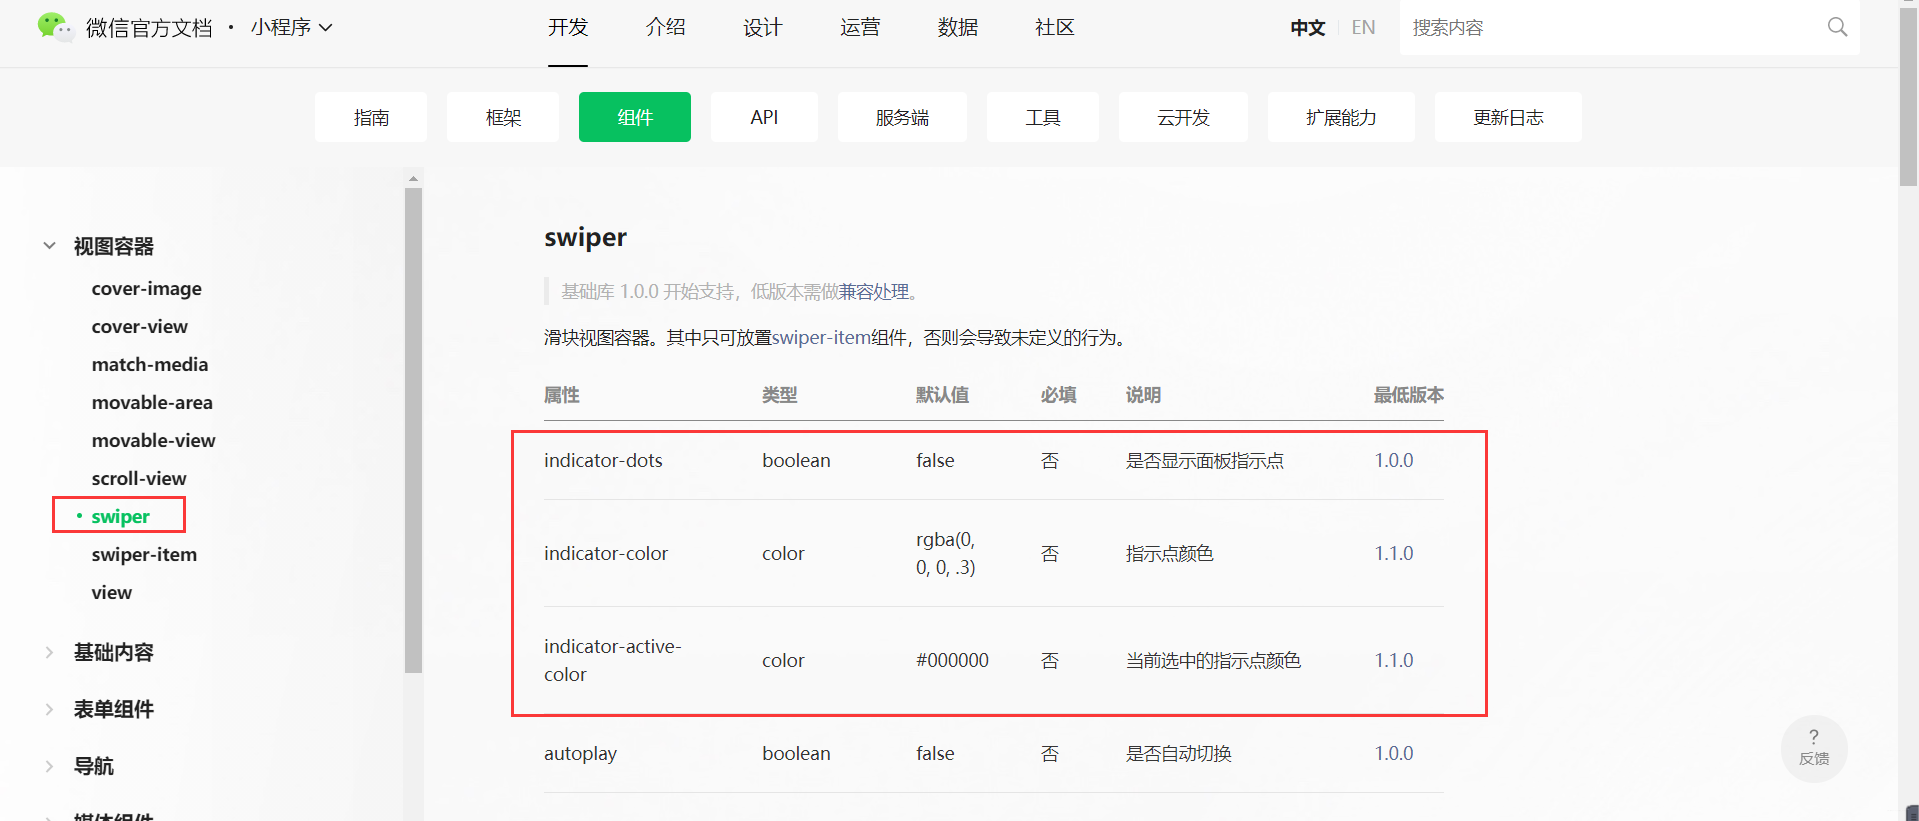Open the 设计 top menu
The width and height of the screenshot is (1919, 821).
[x=762, y=27]
